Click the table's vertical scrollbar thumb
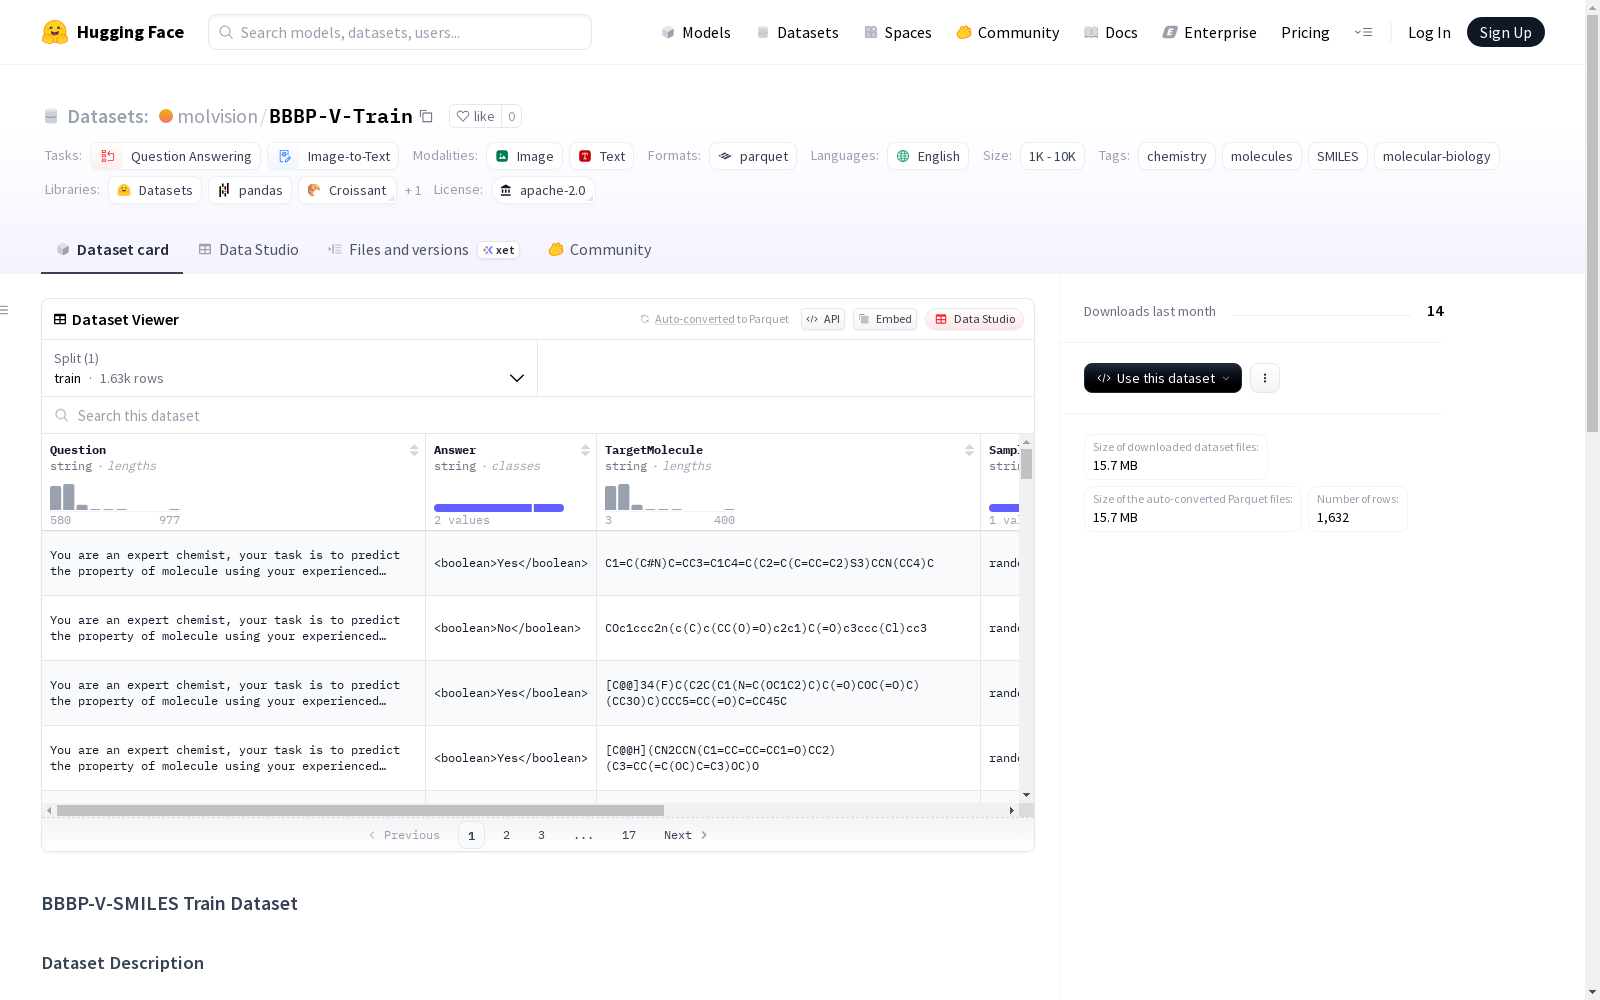This screenshot has width=1600, height=1000. pyautogui.click(x=1026, y=463)
